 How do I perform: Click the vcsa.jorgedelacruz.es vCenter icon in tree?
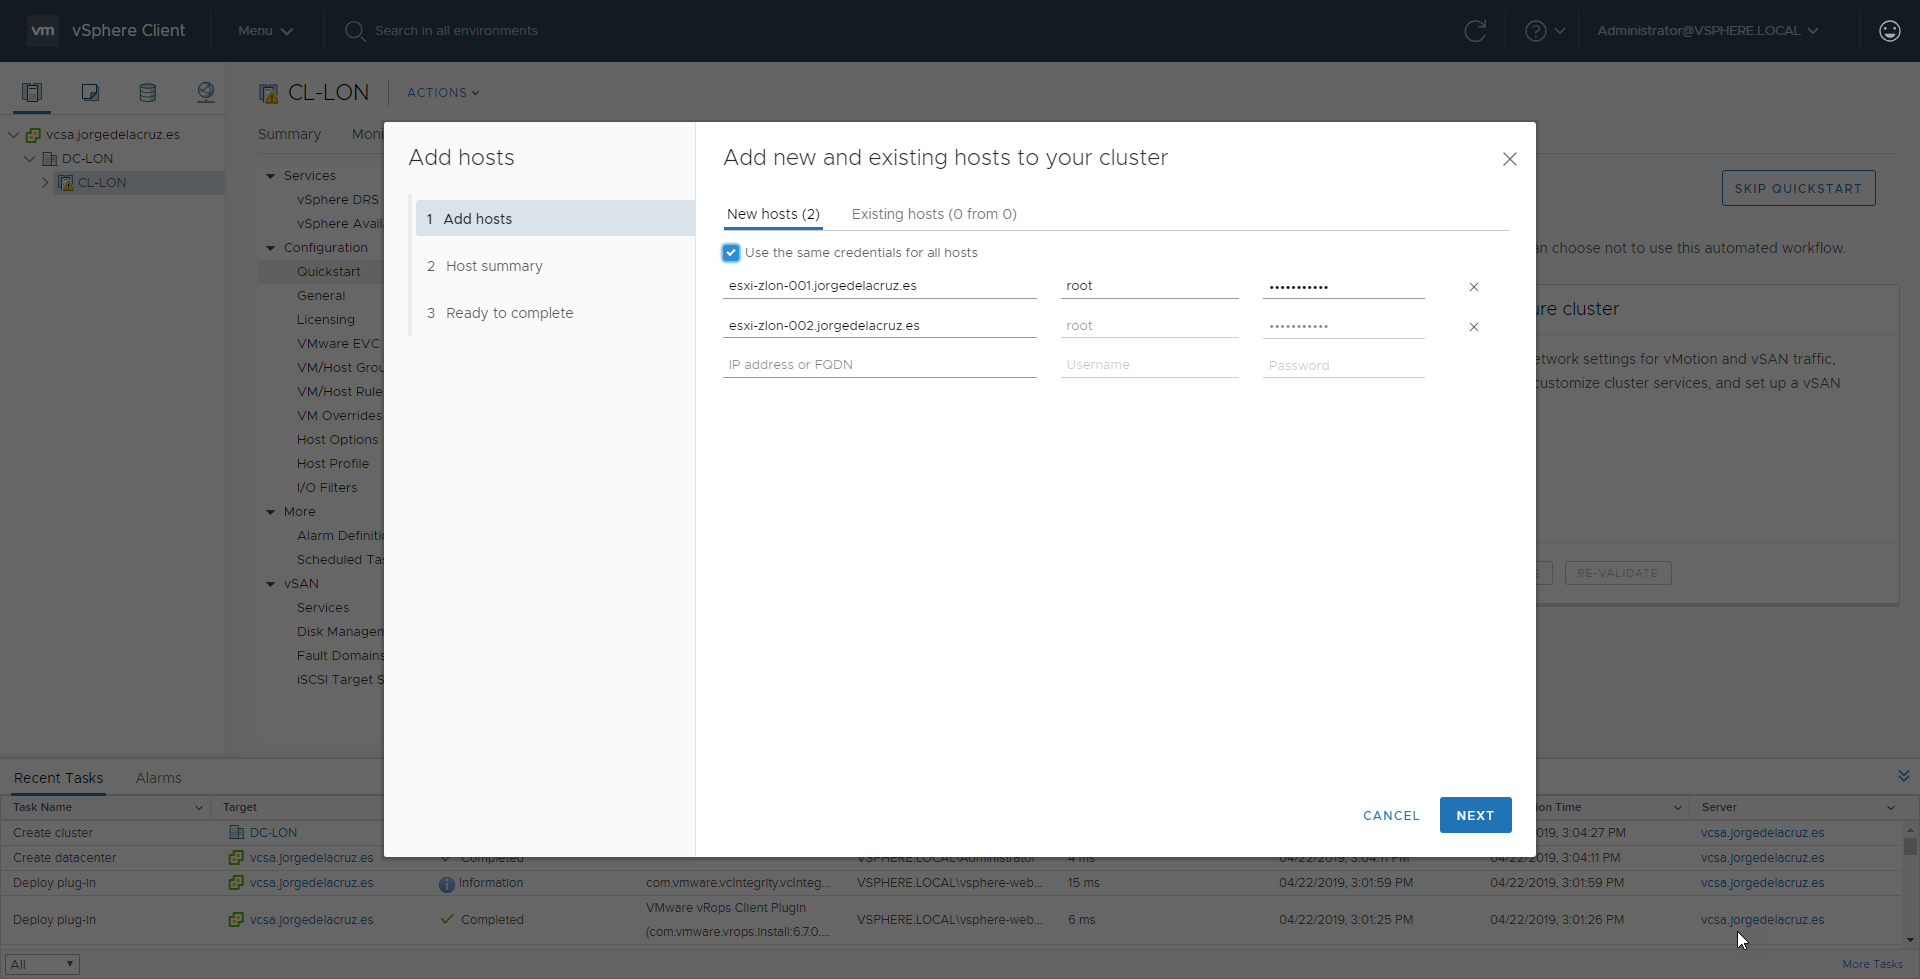(x=33, y=135)
